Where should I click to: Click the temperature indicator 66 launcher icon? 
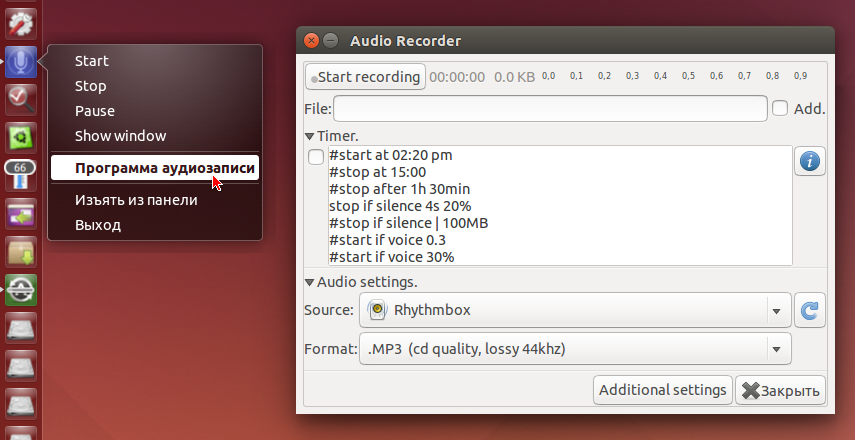click(x=21, y=176)
